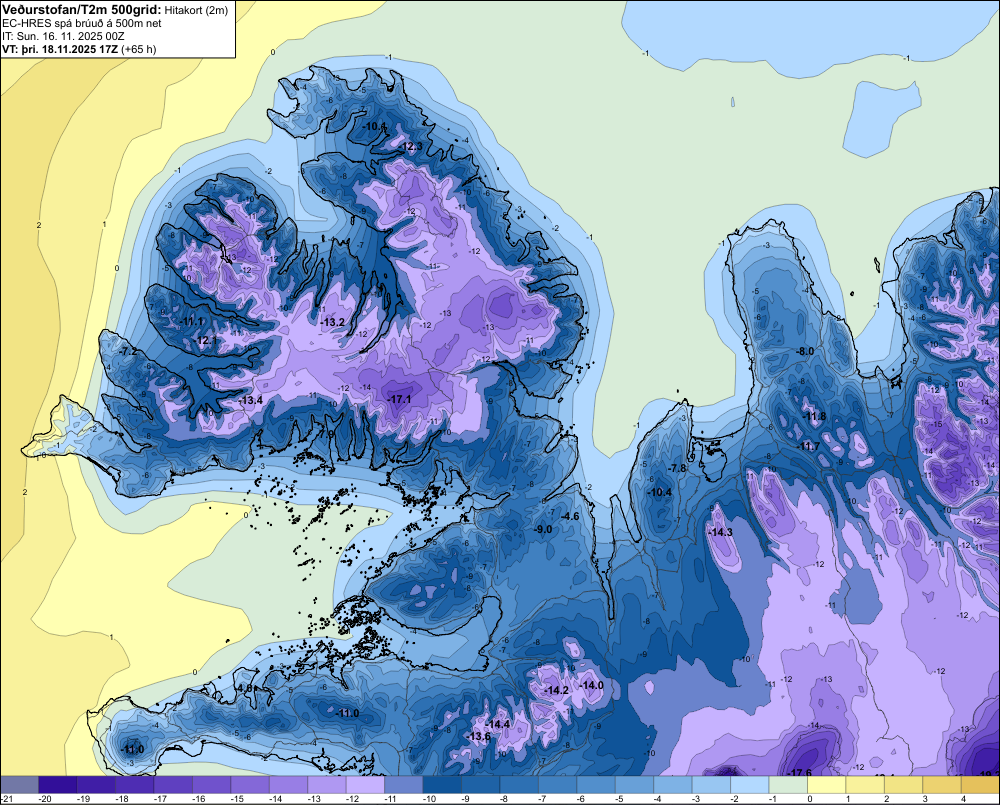Click the -21 label in the legend
The width and height of the screenshot is (1000, 805).
click(x=7, y=799)
